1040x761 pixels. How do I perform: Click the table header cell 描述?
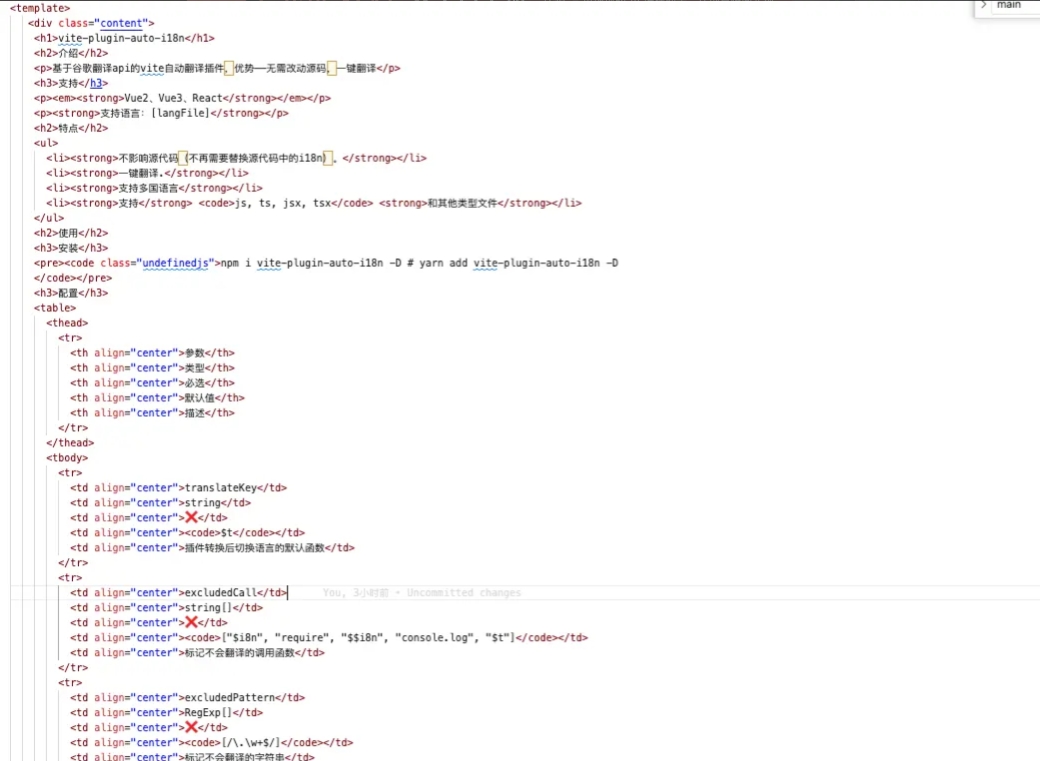pos(153,413)
